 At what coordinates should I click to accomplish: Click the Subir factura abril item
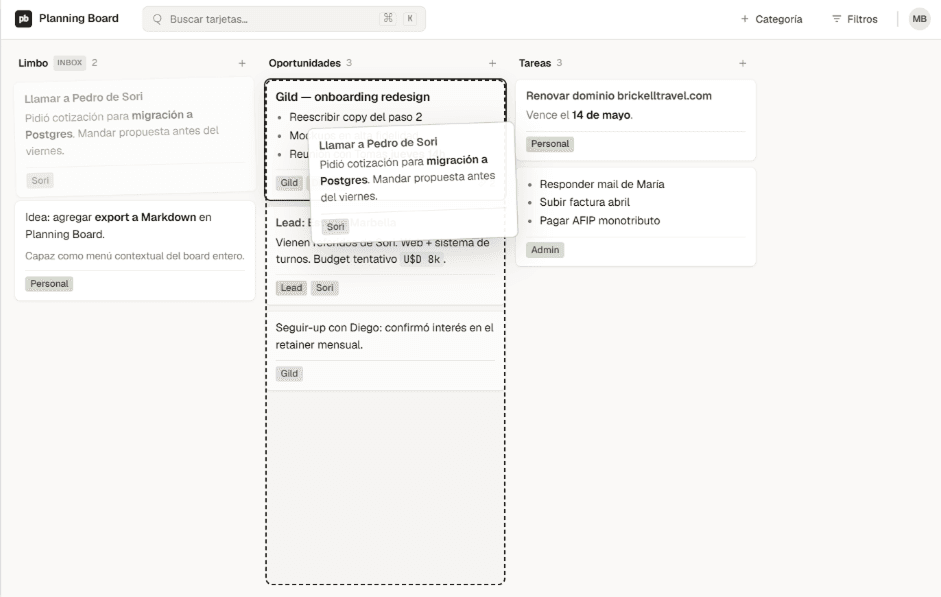pos(585,202)
